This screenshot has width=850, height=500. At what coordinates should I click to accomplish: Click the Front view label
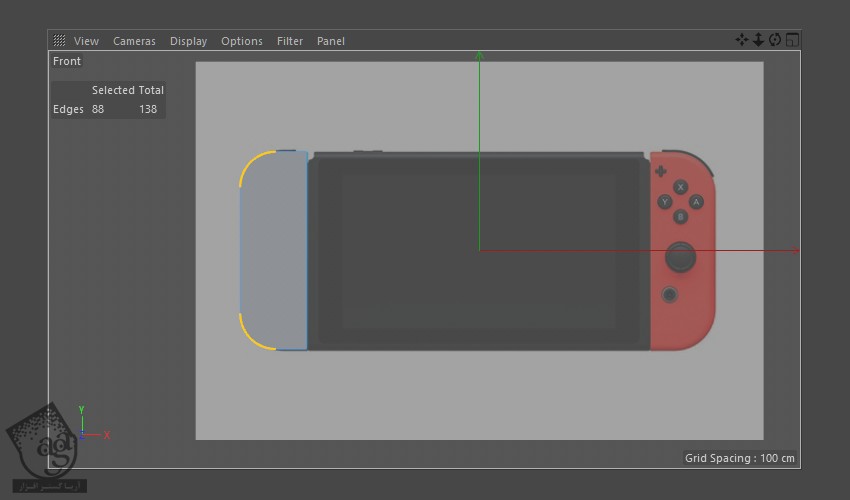point(67,61)
